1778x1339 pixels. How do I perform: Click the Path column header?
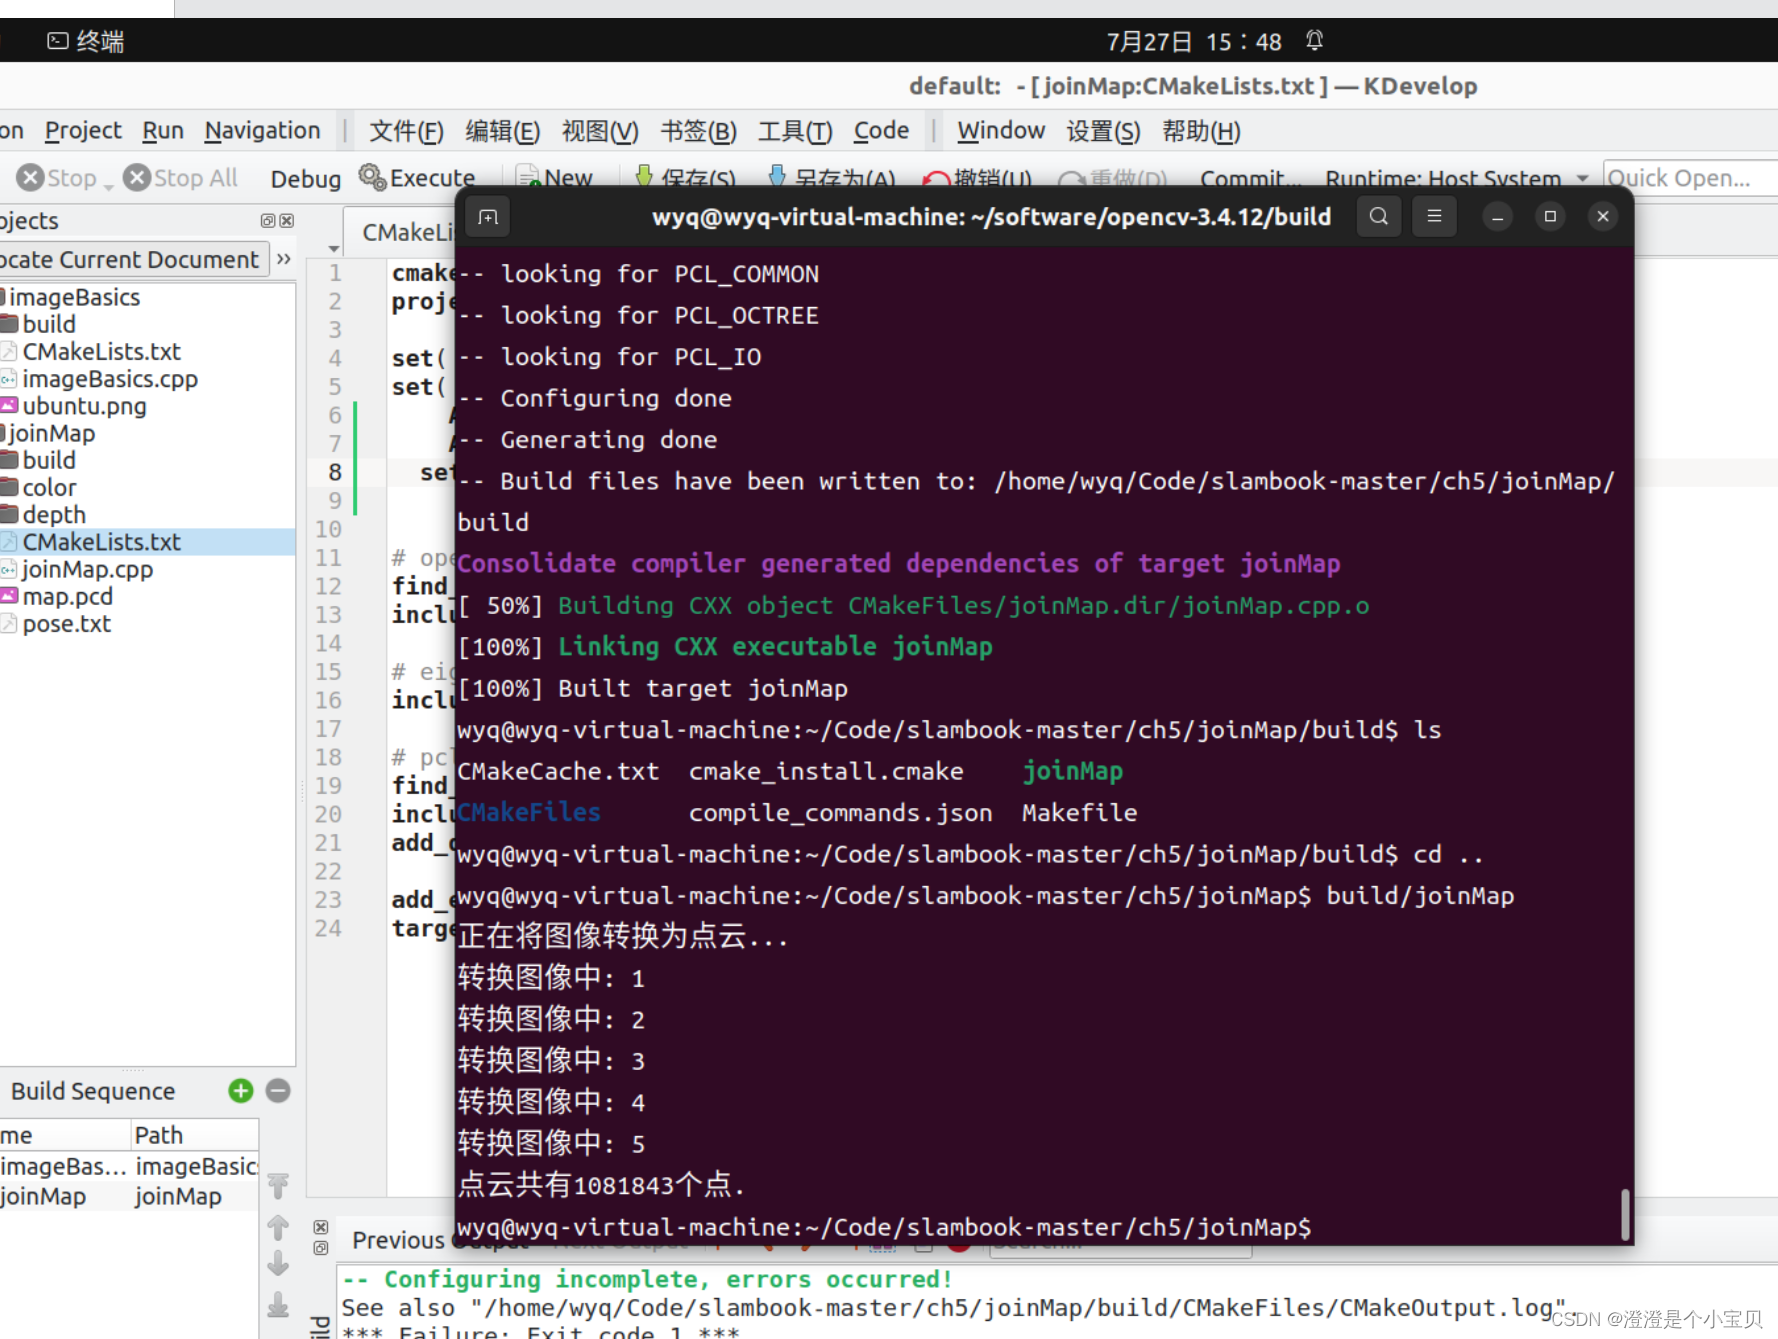(195, 1135)
